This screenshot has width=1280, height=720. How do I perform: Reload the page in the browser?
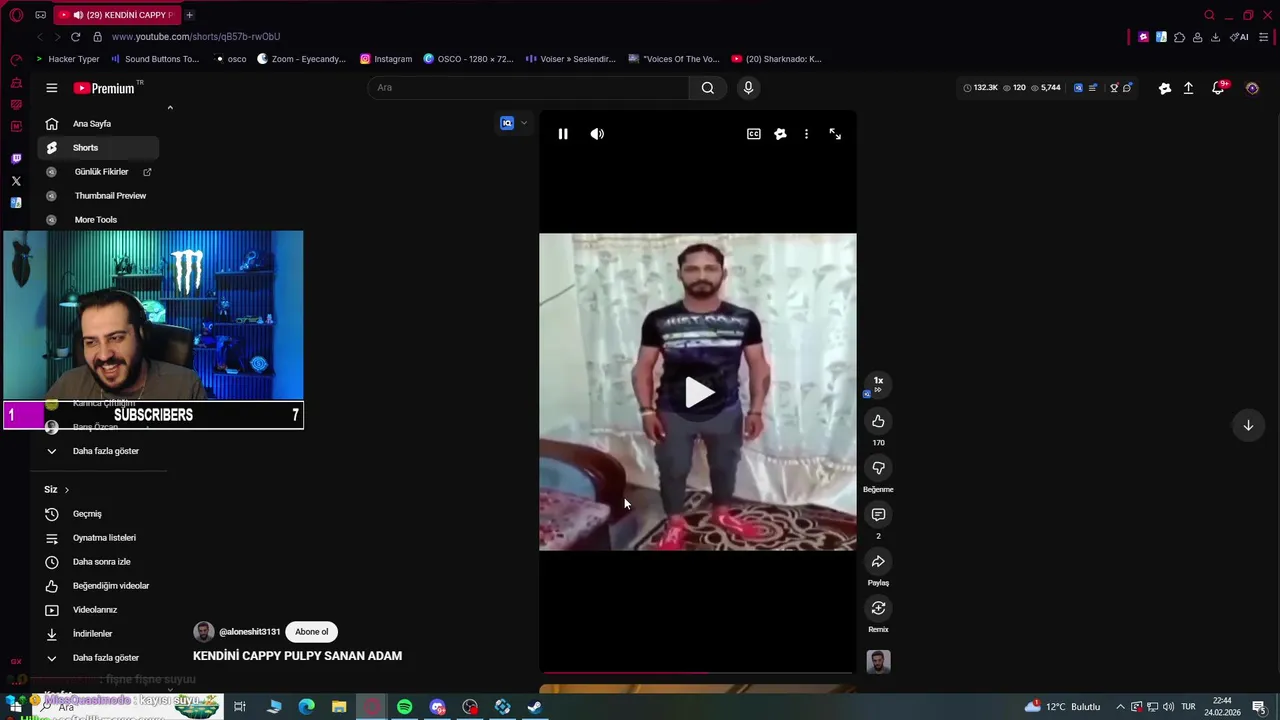click(75, 37)
